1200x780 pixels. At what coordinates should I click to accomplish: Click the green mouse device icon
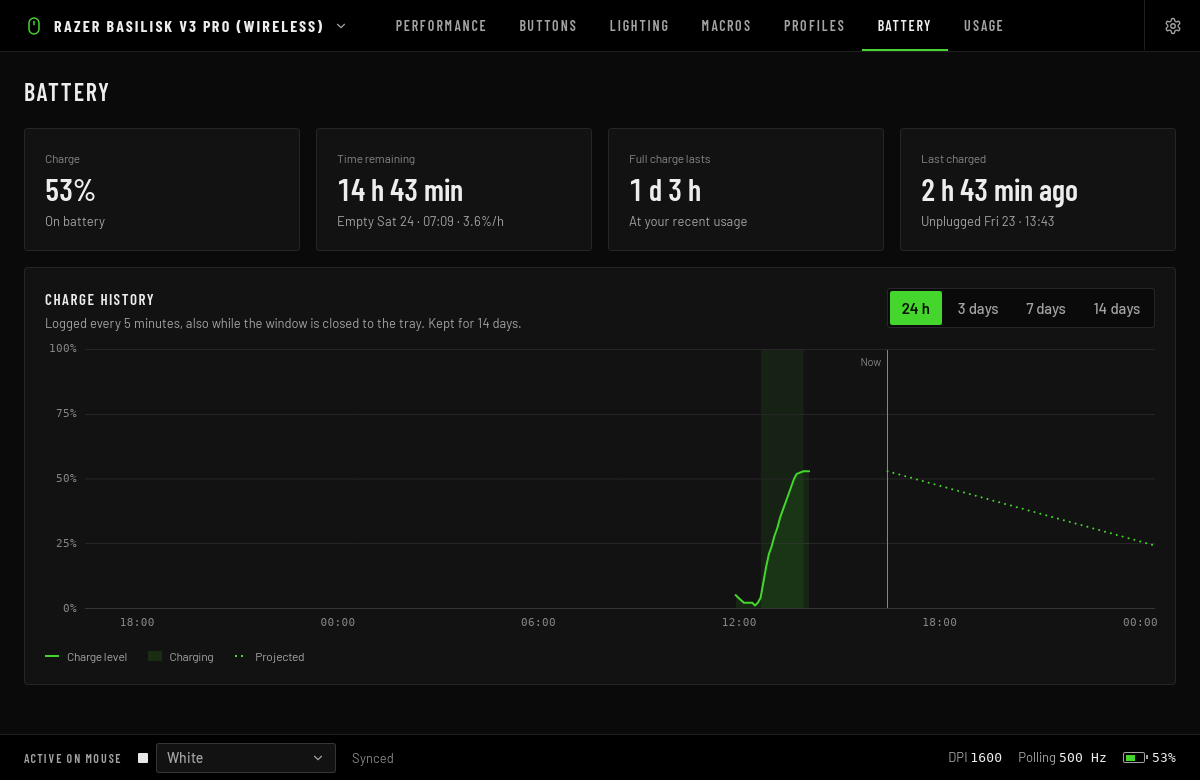click(x=34, y=26)
